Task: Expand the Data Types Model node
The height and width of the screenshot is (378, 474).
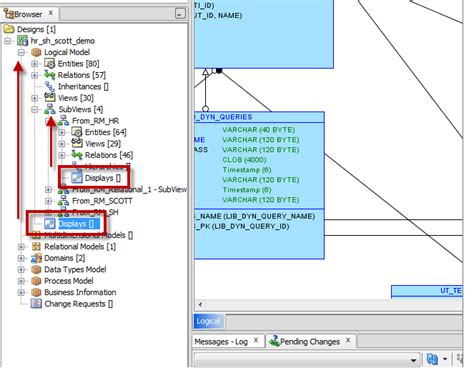Action: 21,270
